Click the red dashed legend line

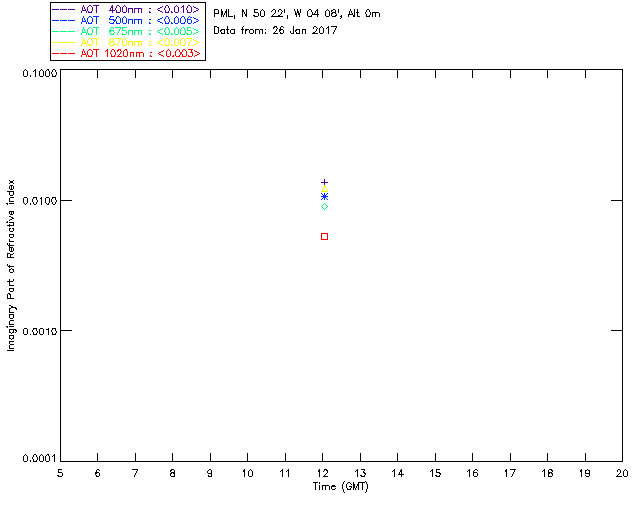(64, 53)
